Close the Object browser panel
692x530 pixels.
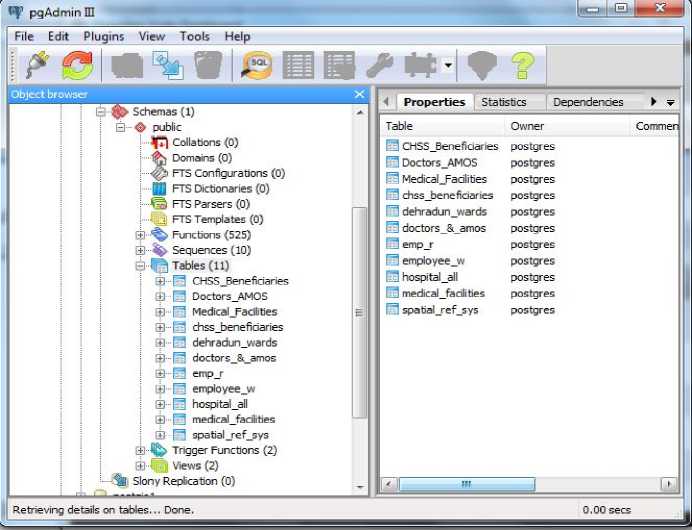point(359,94)
